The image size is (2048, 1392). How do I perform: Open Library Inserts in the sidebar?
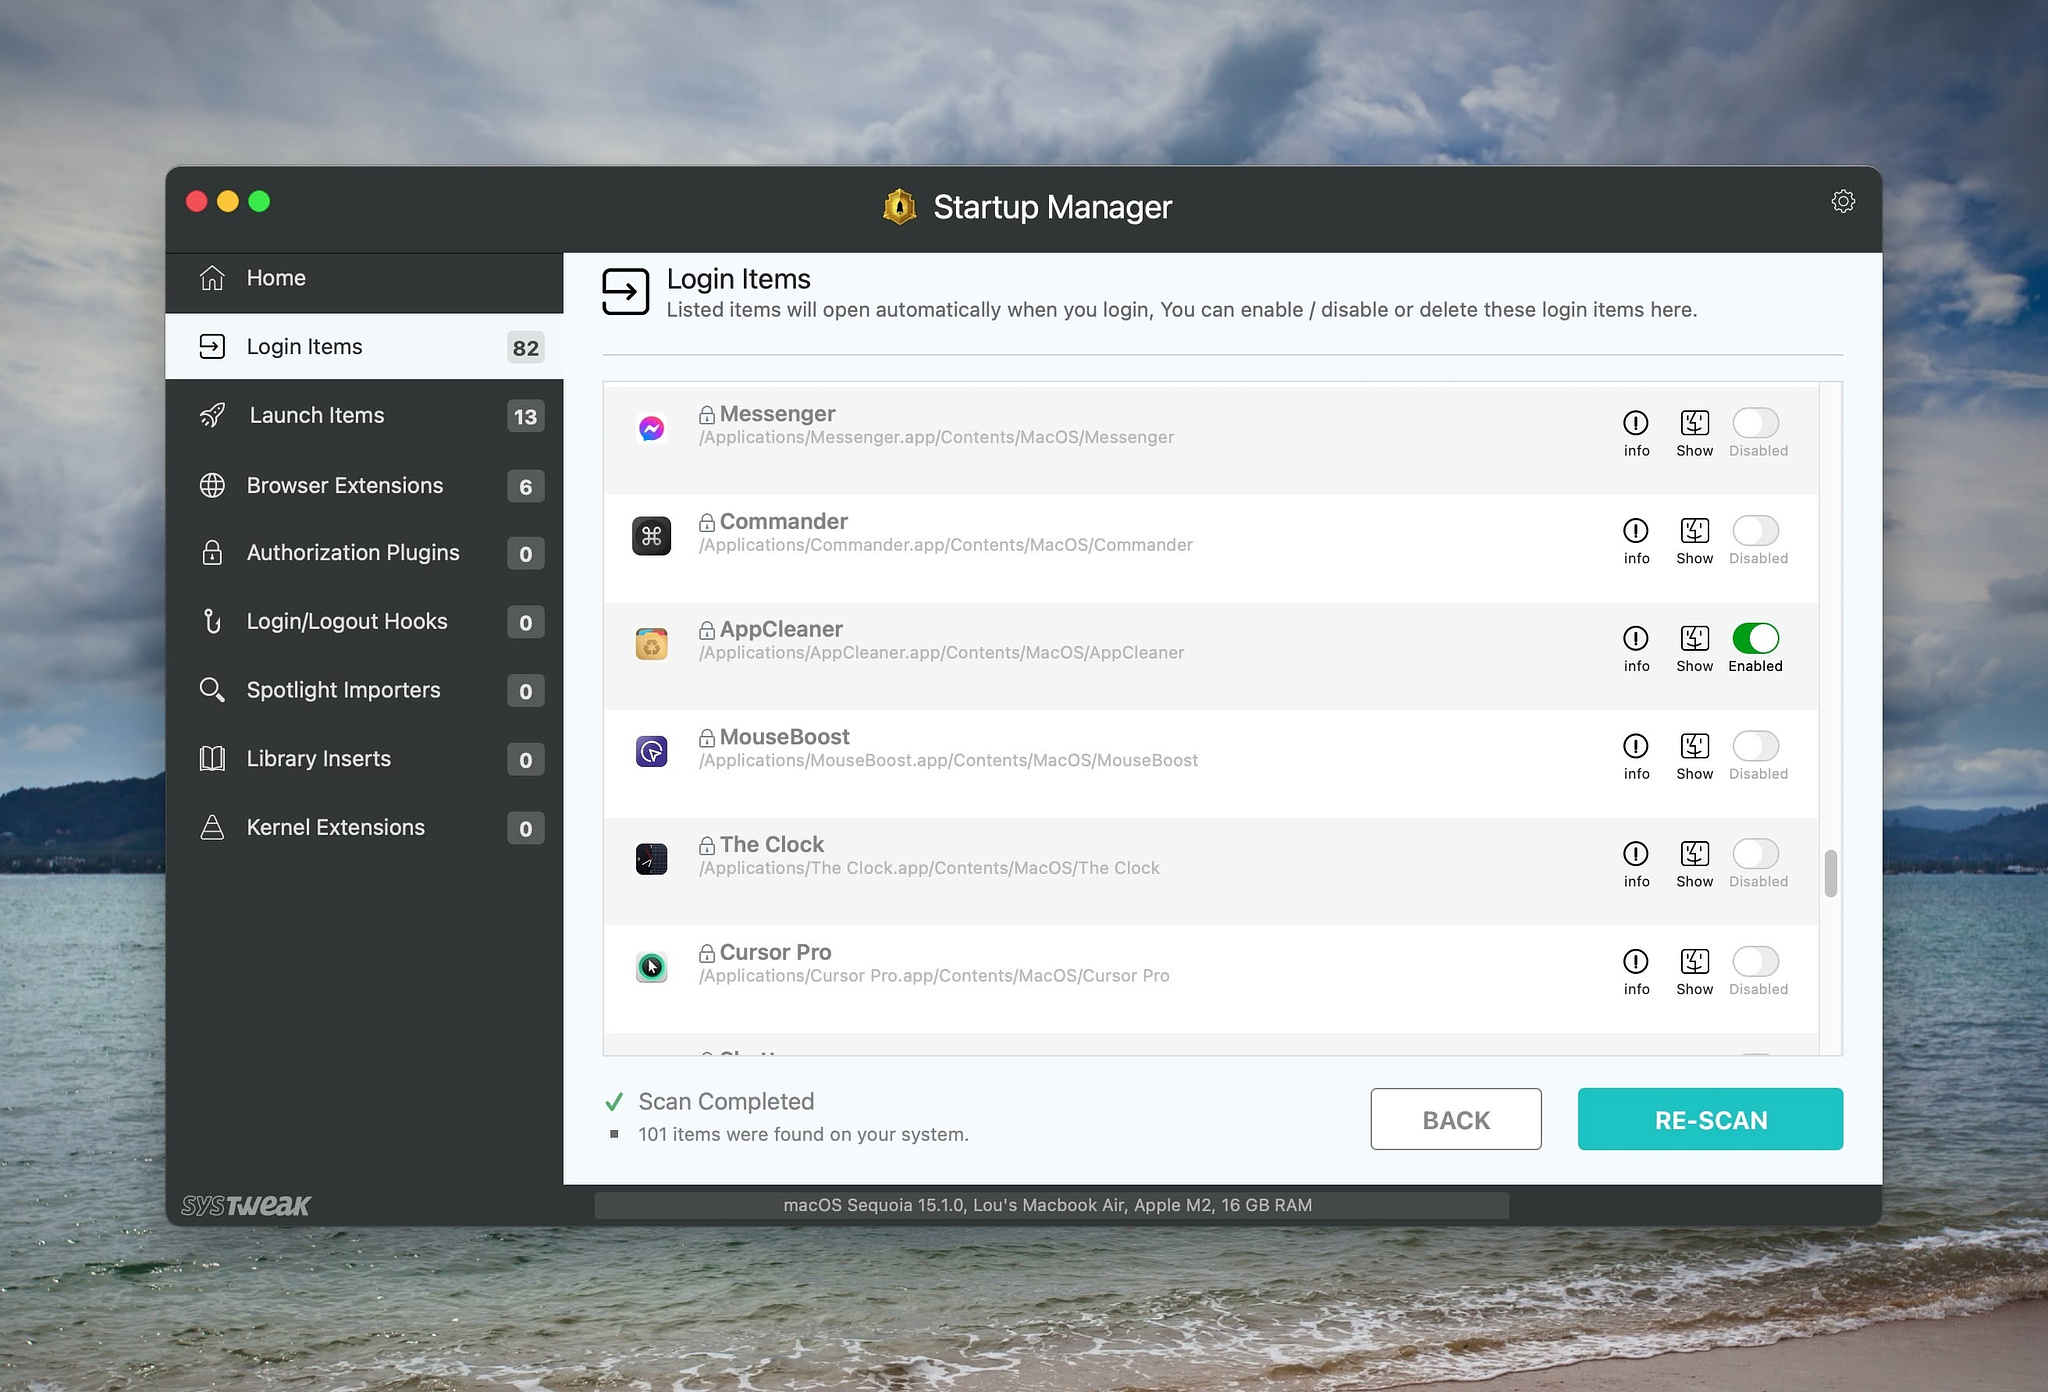tap(364, 759)
